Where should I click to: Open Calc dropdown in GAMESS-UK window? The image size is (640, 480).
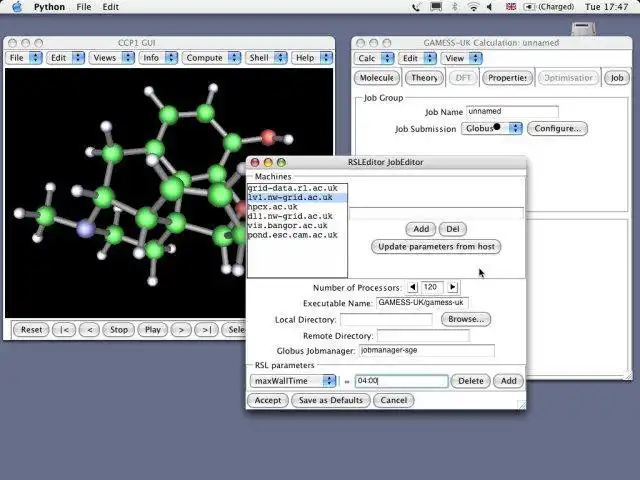[x=374, y=58]
